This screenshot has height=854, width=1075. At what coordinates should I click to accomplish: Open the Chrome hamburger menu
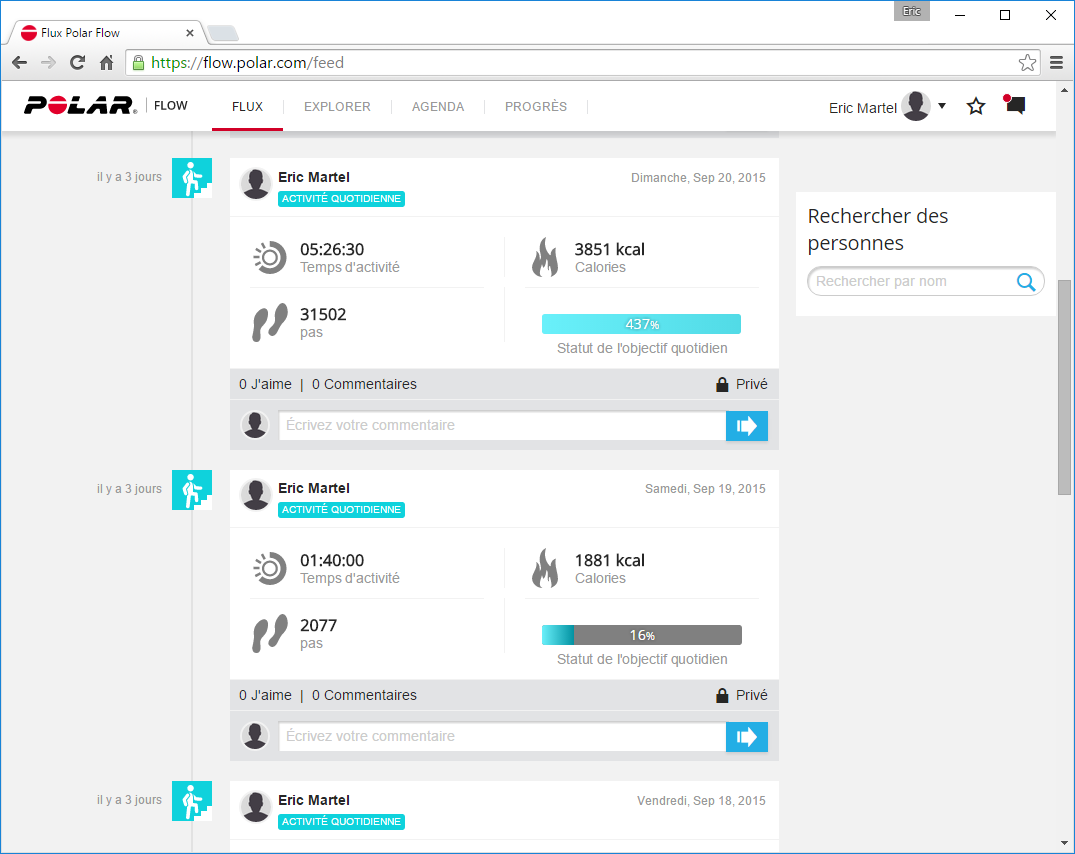1056,63
